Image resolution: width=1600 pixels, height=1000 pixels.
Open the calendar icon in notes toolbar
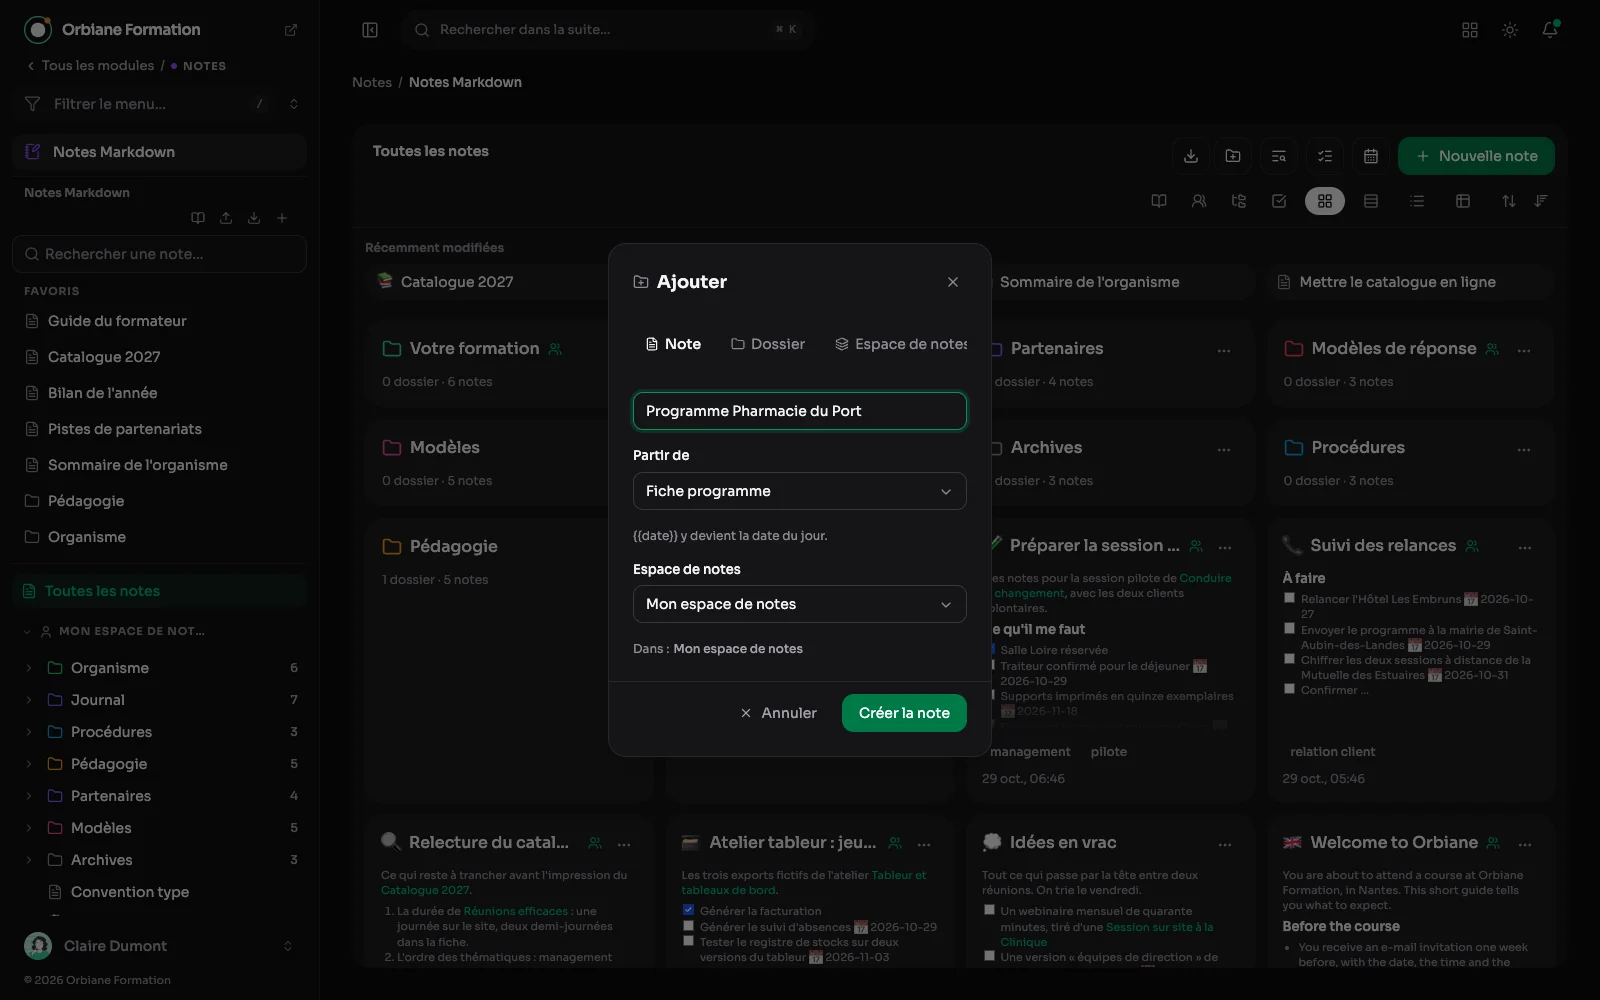click(x=1371, y=156)
